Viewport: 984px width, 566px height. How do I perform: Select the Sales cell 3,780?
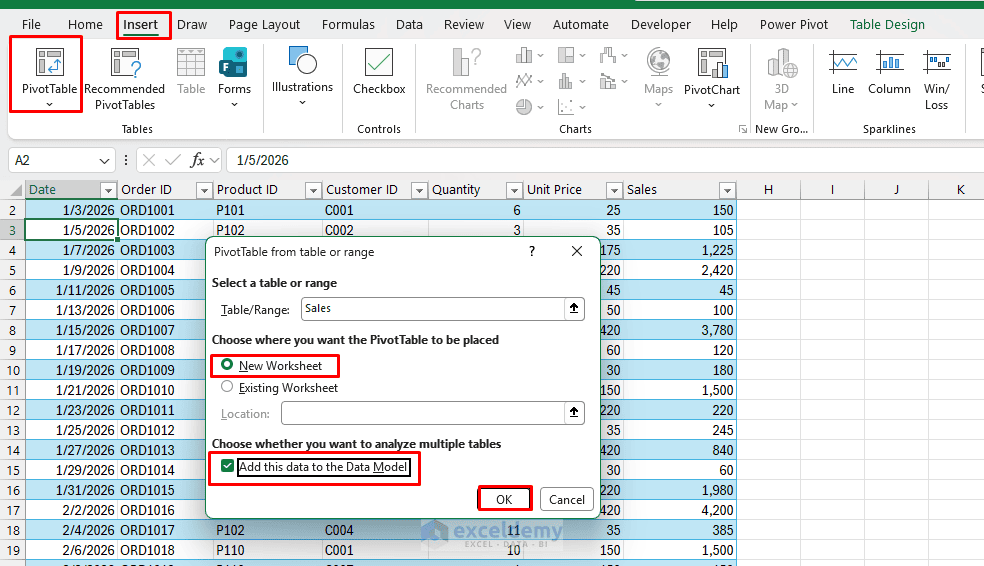[x=680, y=330]
